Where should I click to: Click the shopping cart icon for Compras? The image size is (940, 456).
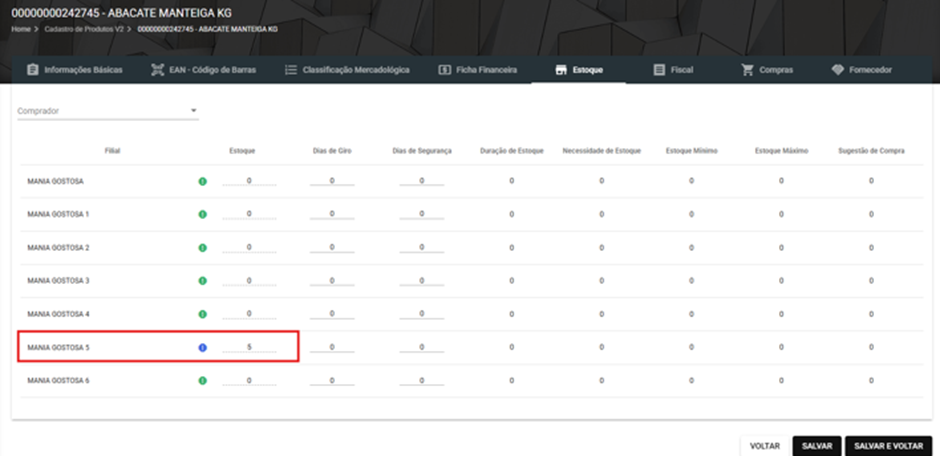click(x=747, y=70)
